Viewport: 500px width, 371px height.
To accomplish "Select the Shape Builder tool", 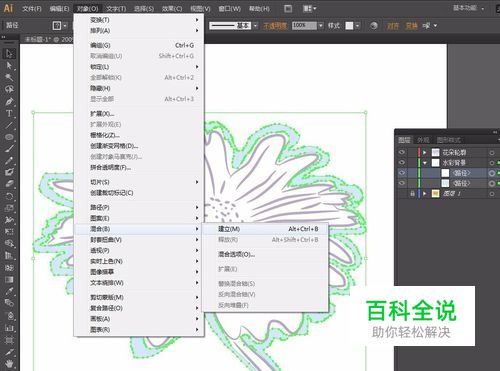I will (x=9, y=243).
